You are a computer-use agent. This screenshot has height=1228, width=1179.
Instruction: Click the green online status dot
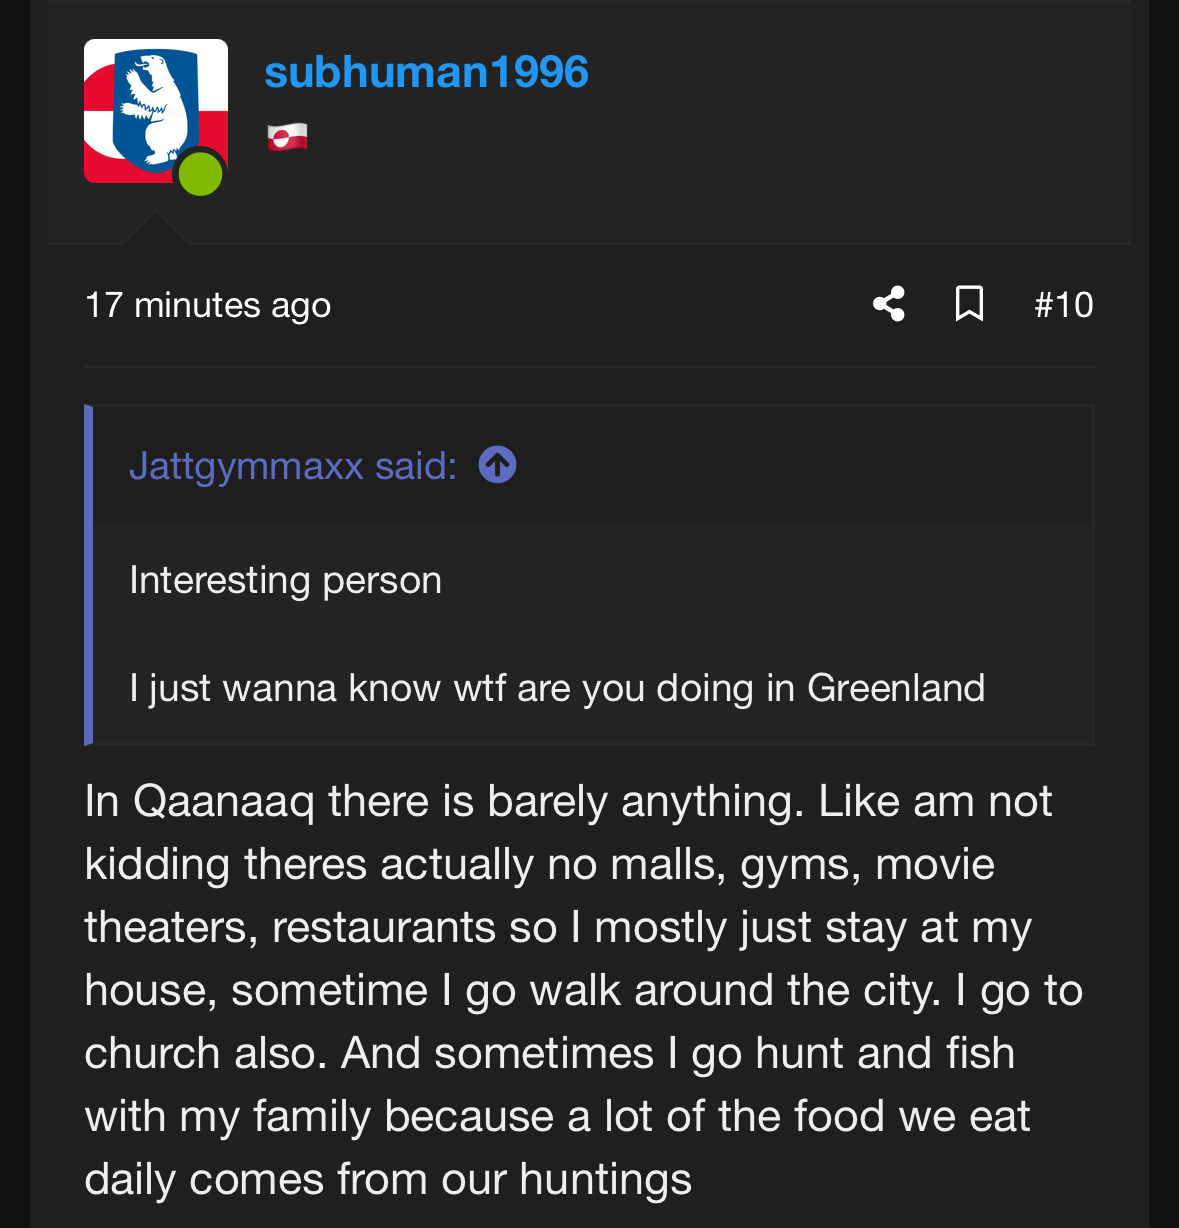[x=200, y=174]
